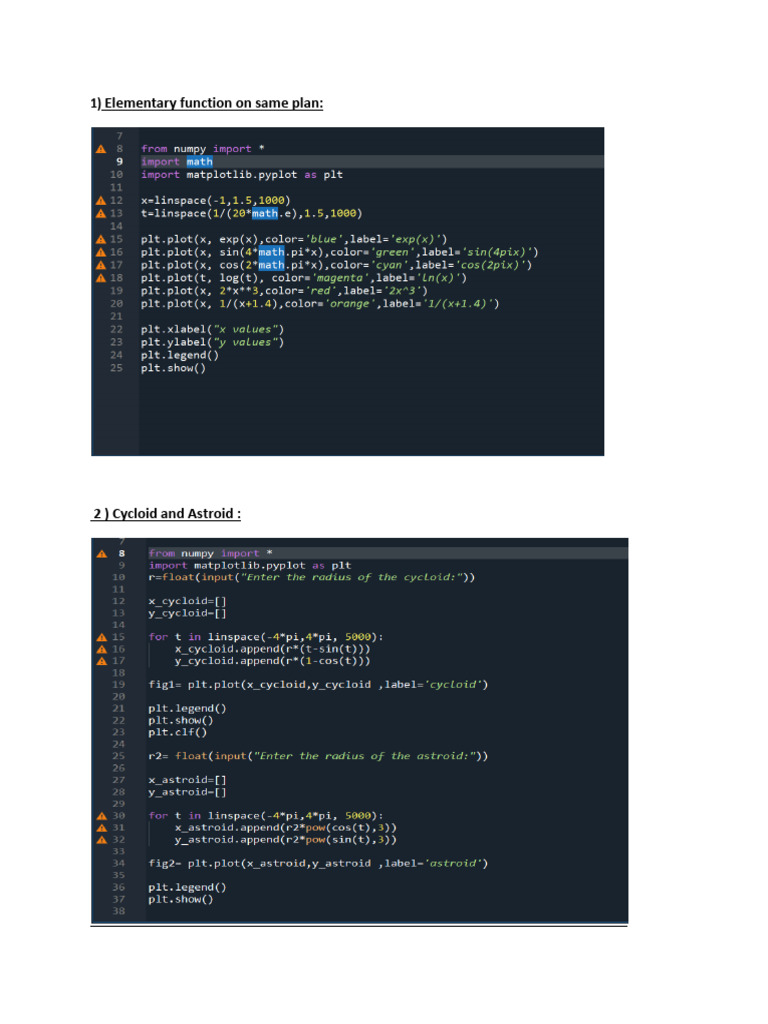Click the fig1= plt.plot cycloid line
768x1024 pixels.
(x=318, y=684)
